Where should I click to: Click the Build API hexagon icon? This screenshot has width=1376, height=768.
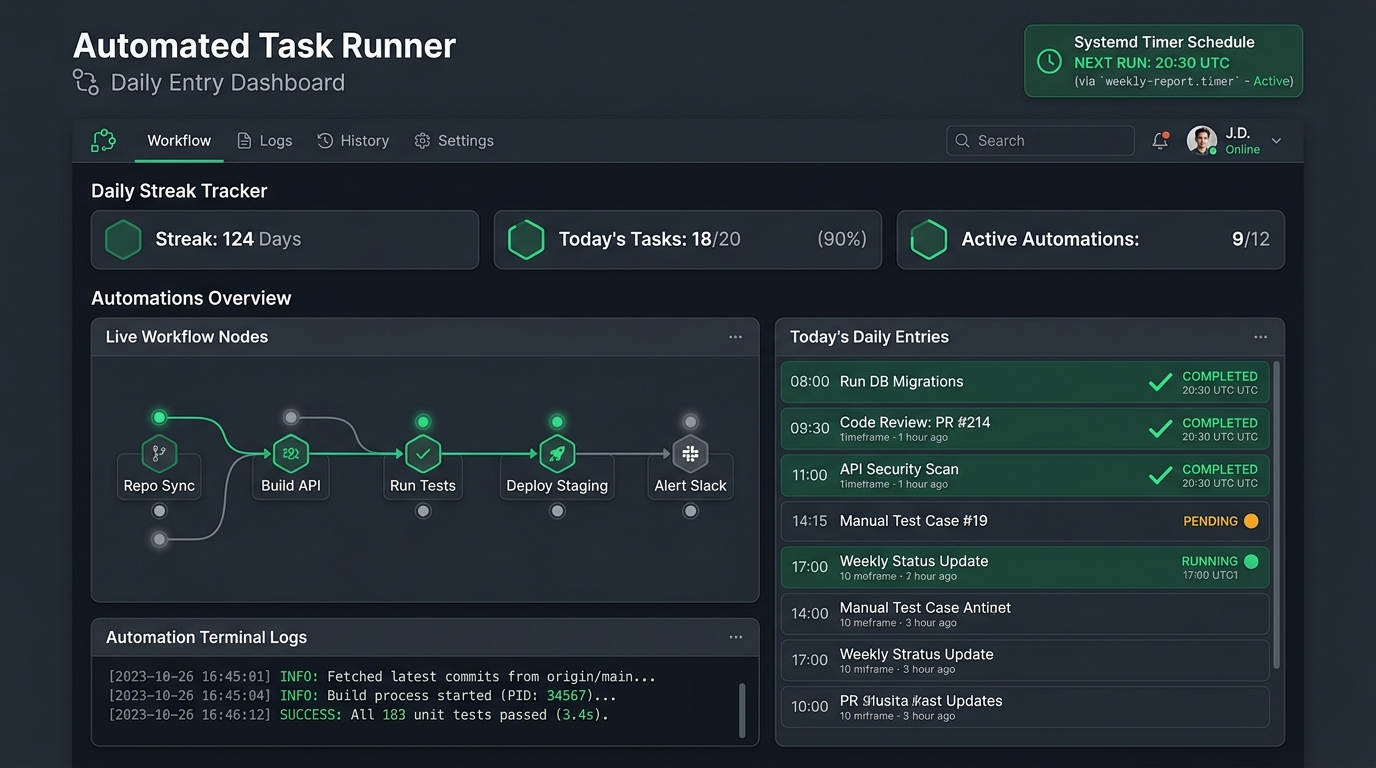tap(291, 454)
